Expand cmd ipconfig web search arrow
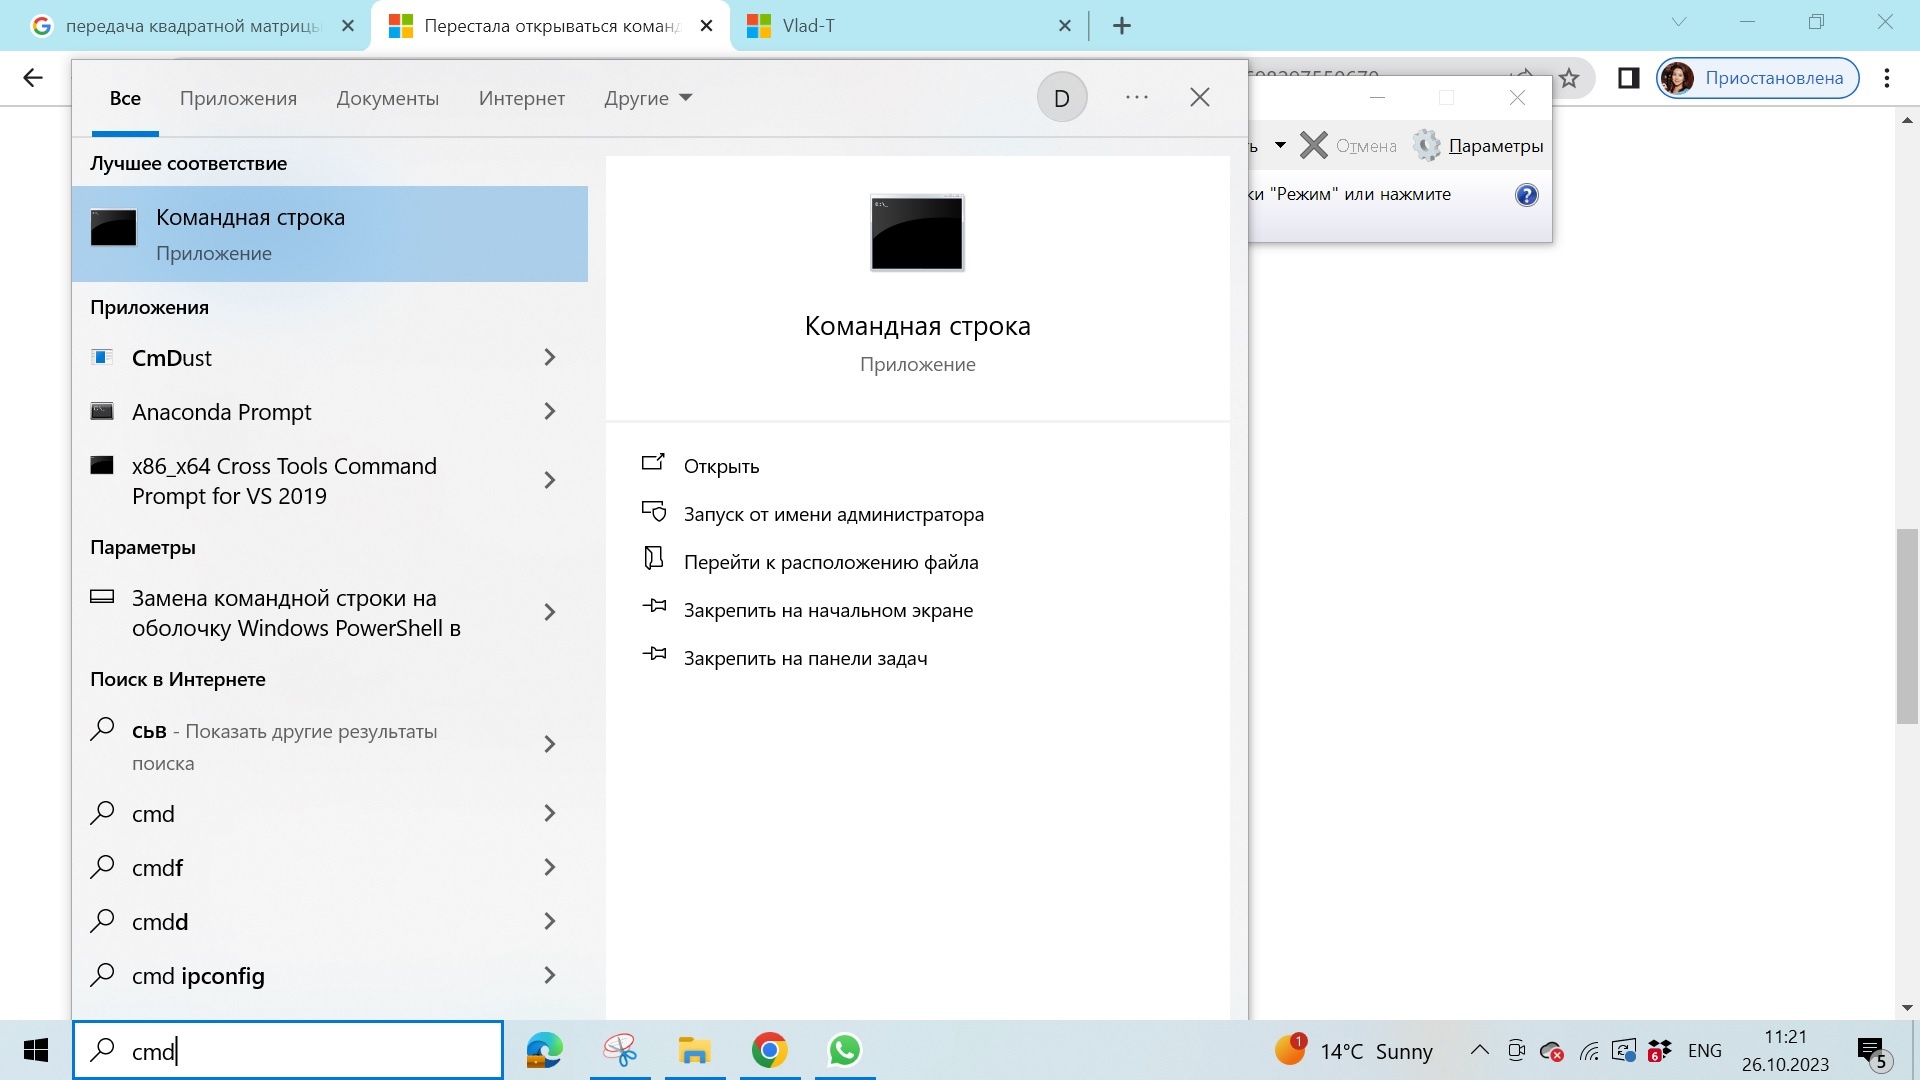This screenshot has width=1920, height=1080. pos(549,975)
